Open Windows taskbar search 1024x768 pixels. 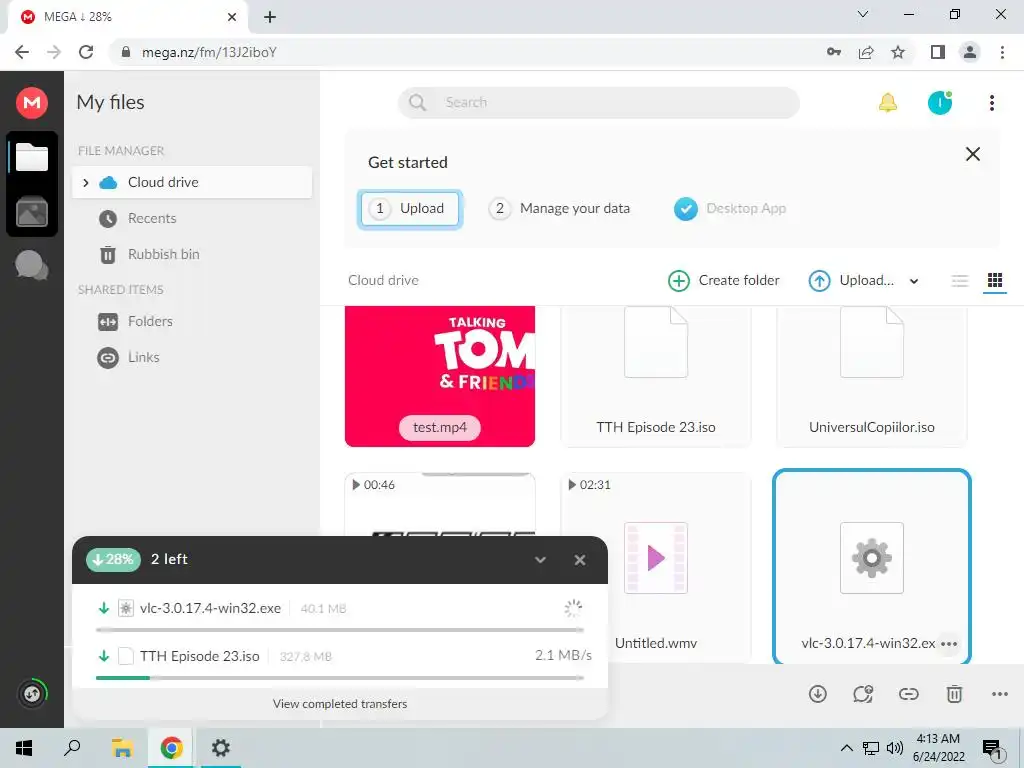(x=72, y=748)
